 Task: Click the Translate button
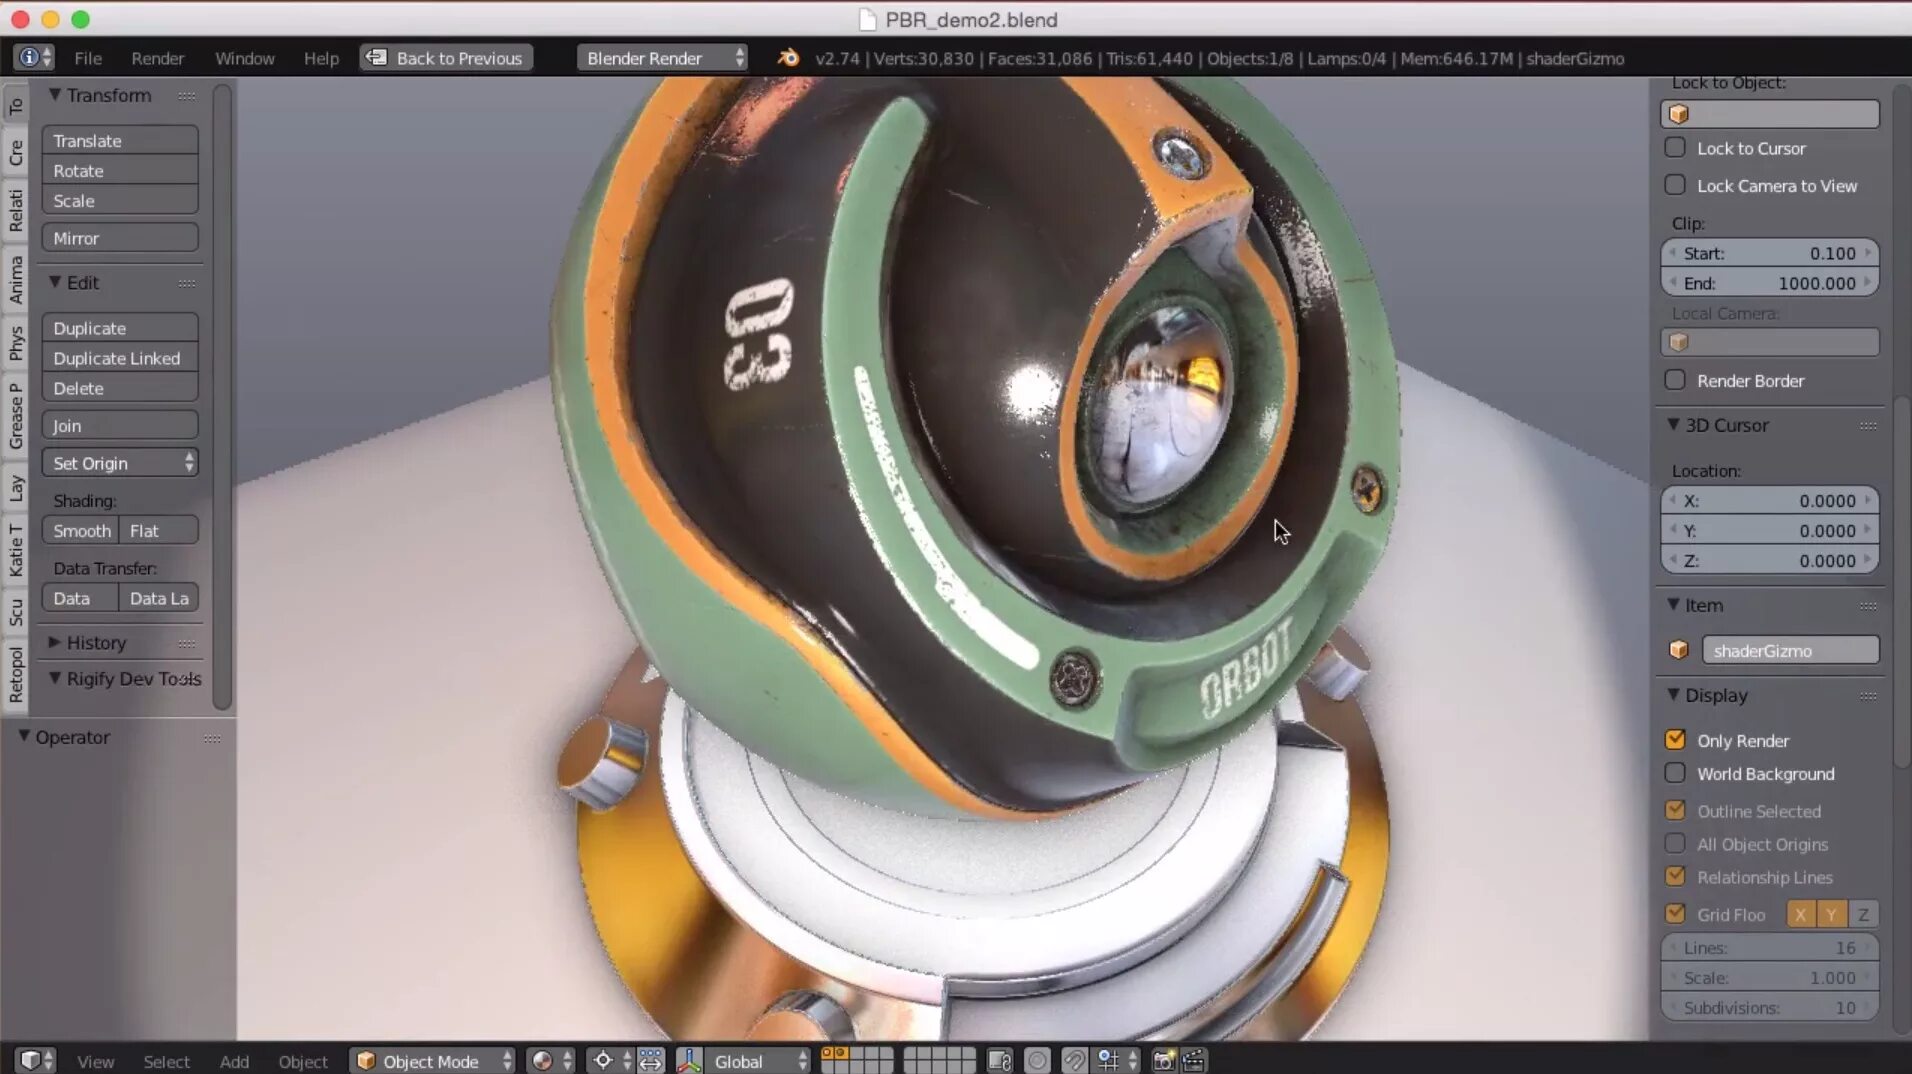(x=120, y=141)
